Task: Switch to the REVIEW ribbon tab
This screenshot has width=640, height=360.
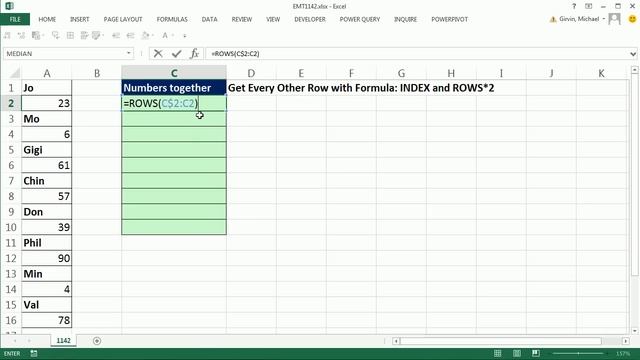Action: click(242, 19)
